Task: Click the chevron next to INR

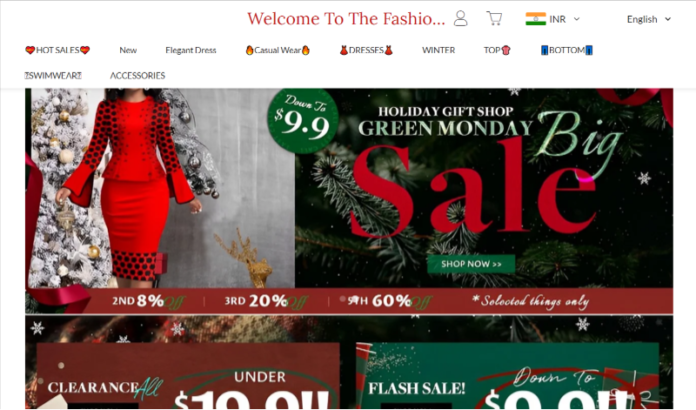Action: click(577, 19)
